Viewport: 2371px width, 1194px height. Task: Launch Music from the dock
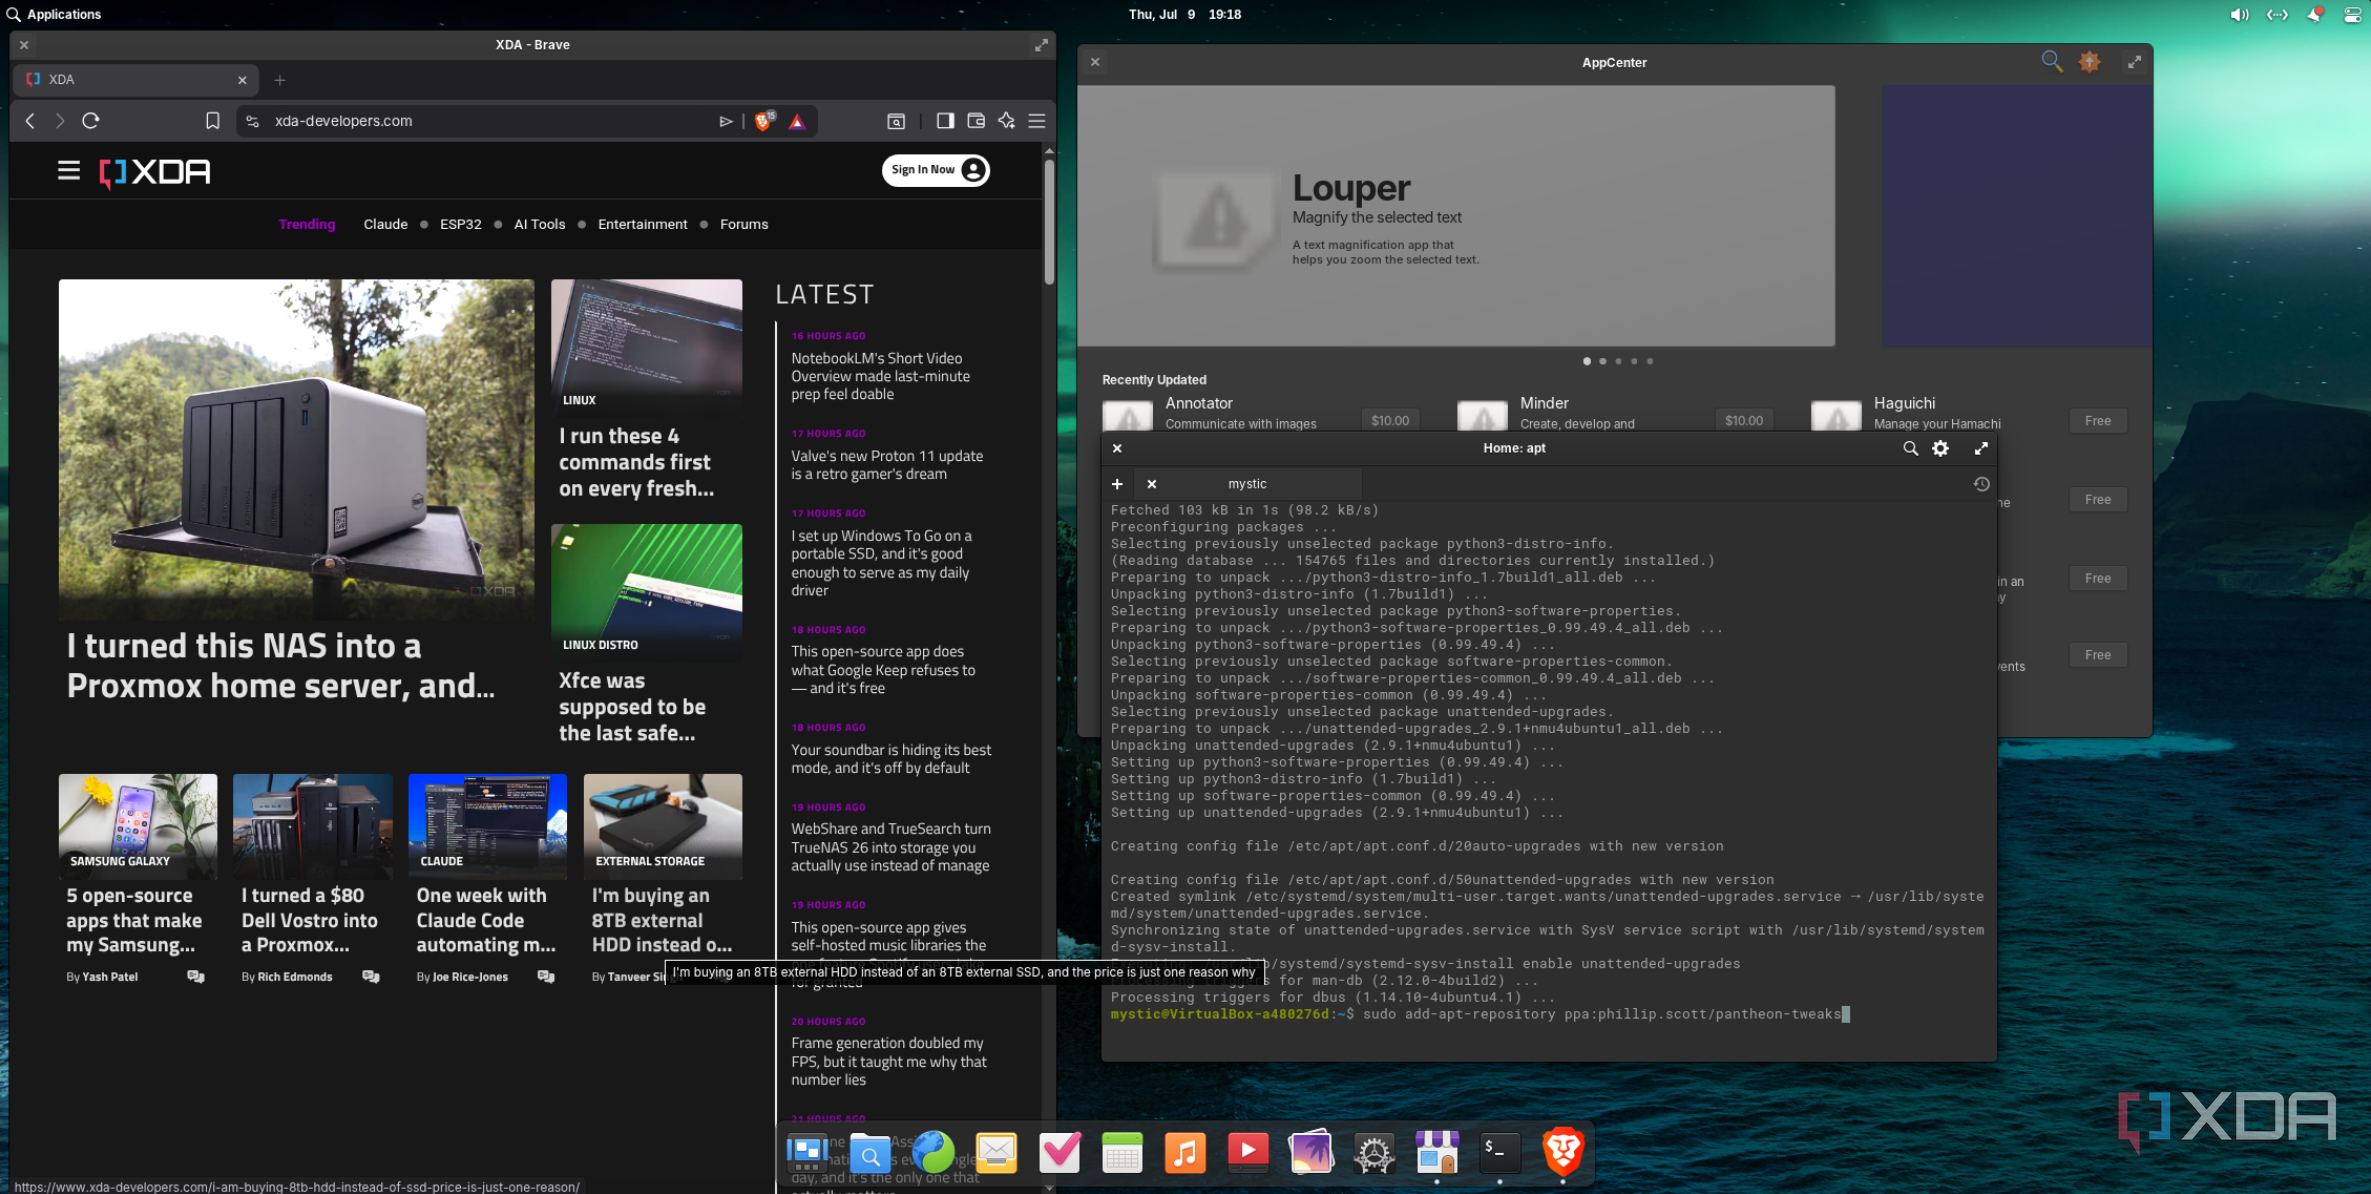point(1185,1153)
